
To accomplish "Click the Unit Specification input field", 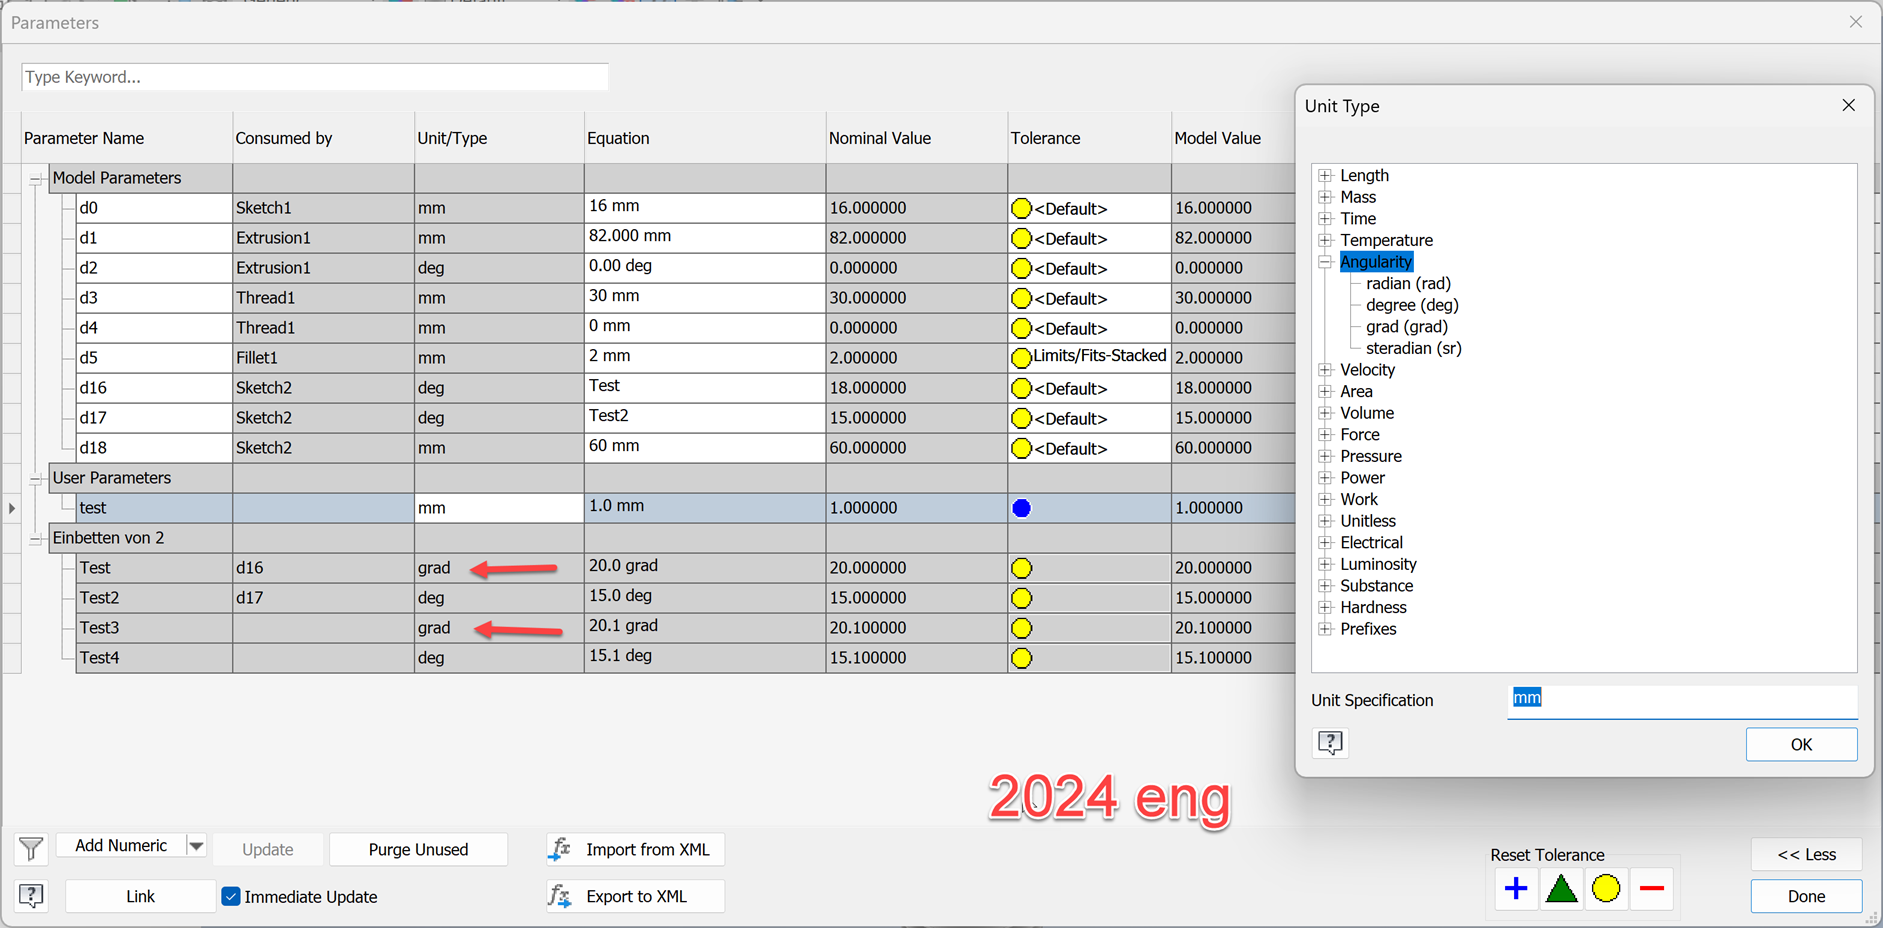I will coord(1682,701).
